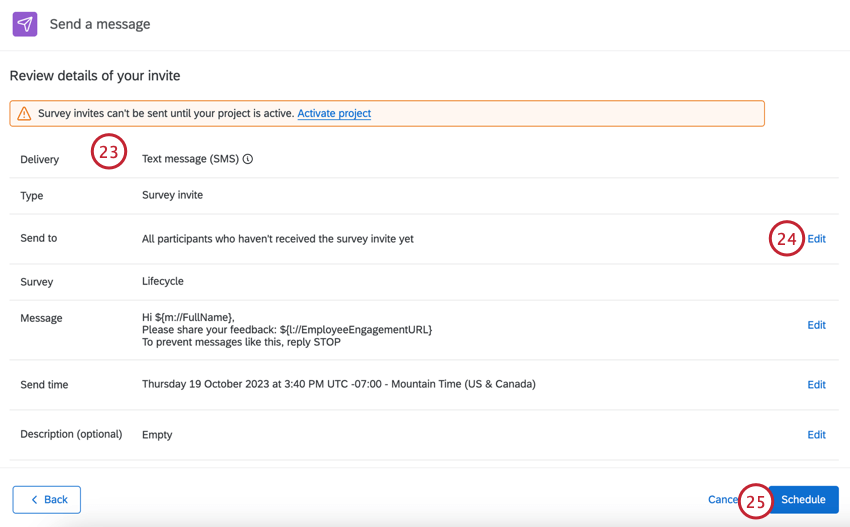Edit the optional Description

[x=816, y=435]
